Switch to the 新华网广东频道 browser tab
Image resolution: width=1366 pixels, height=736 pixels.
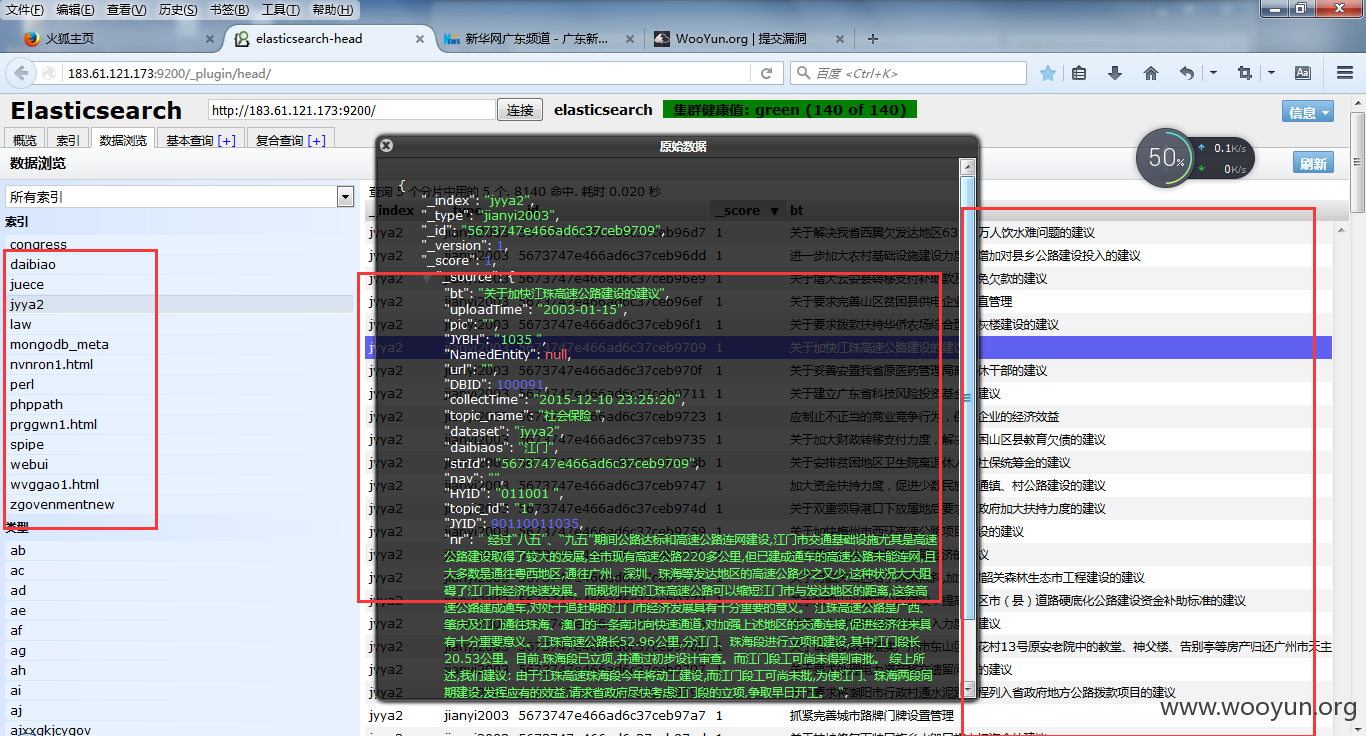[537, 39]
